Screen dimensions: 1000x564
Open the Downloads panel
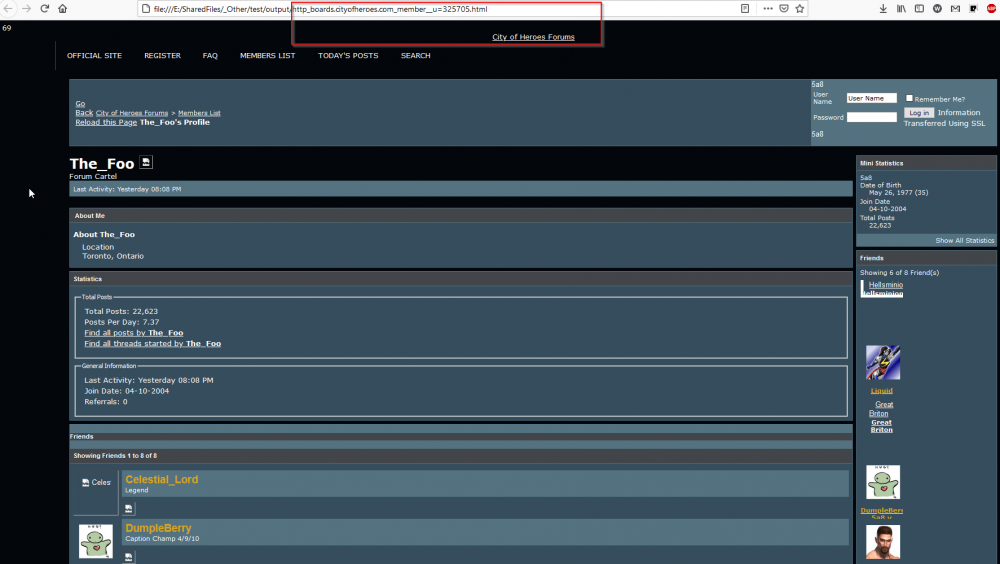883,8
